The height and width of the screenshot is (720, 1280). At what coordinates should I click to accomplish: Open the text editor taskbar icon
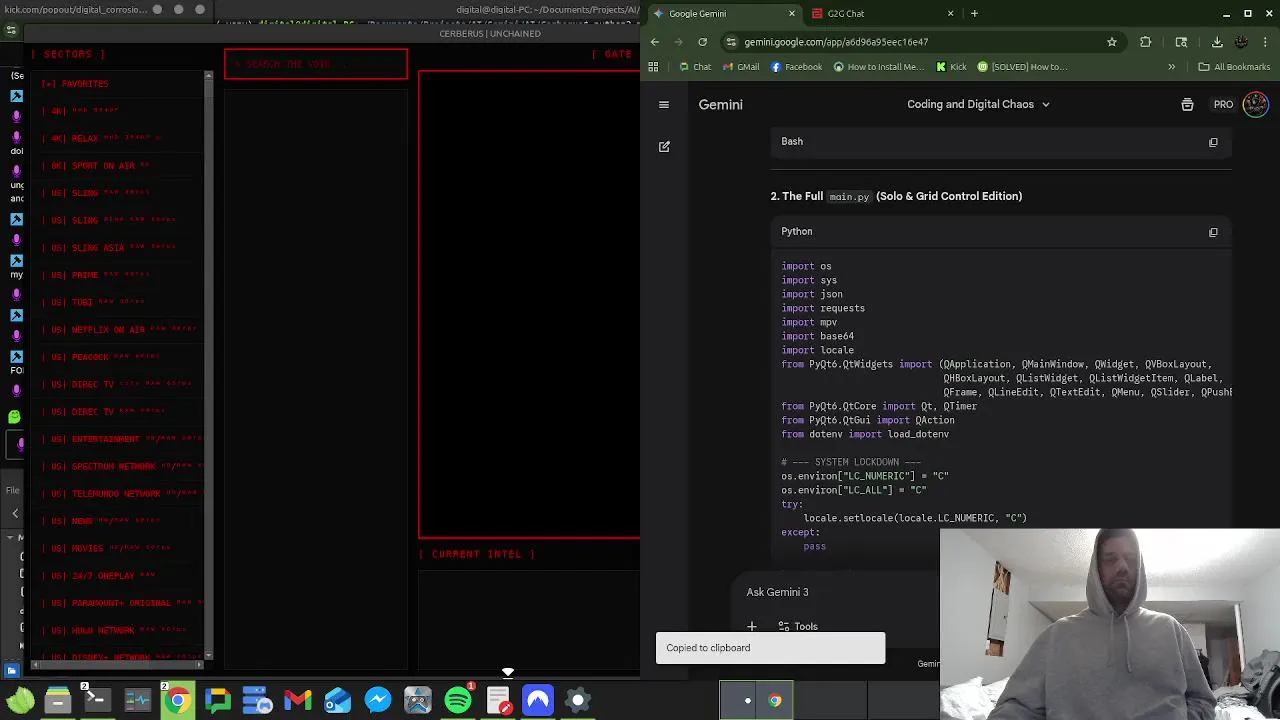(x=498, y=700)
